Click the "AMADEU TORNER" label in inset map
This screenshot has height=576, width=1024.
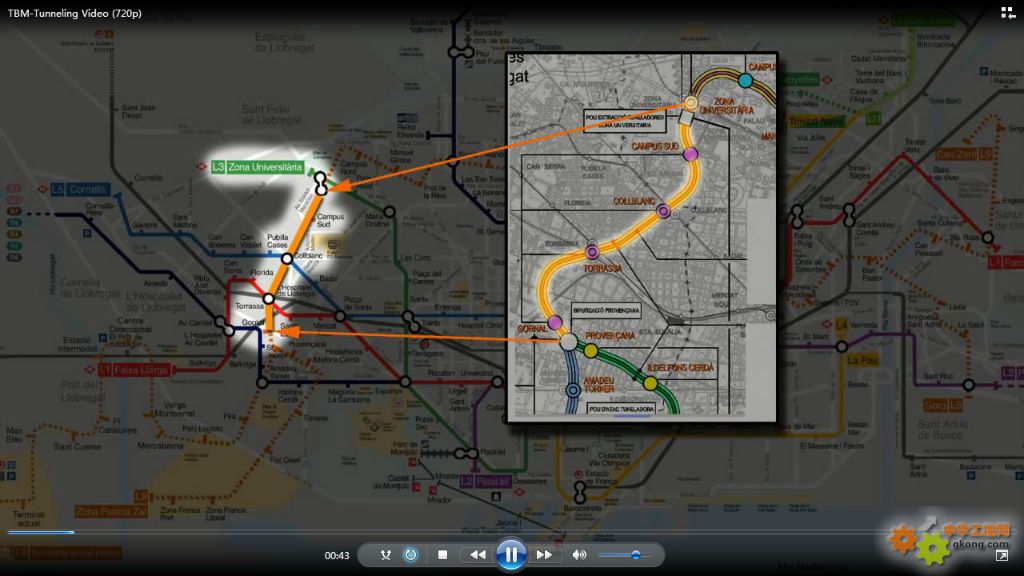tap(599, 385)
